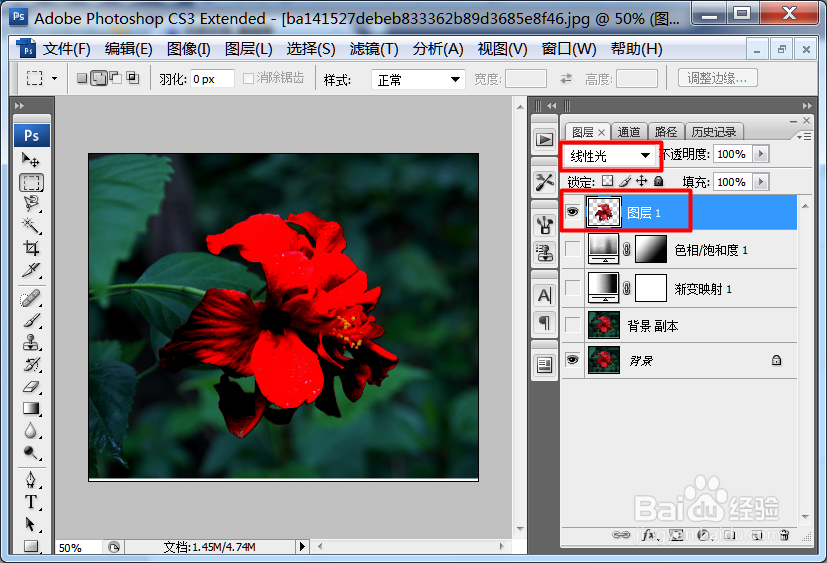Select the Dodge tool
The height and width of the screenshot is (563, 827).
coord(31,453)
